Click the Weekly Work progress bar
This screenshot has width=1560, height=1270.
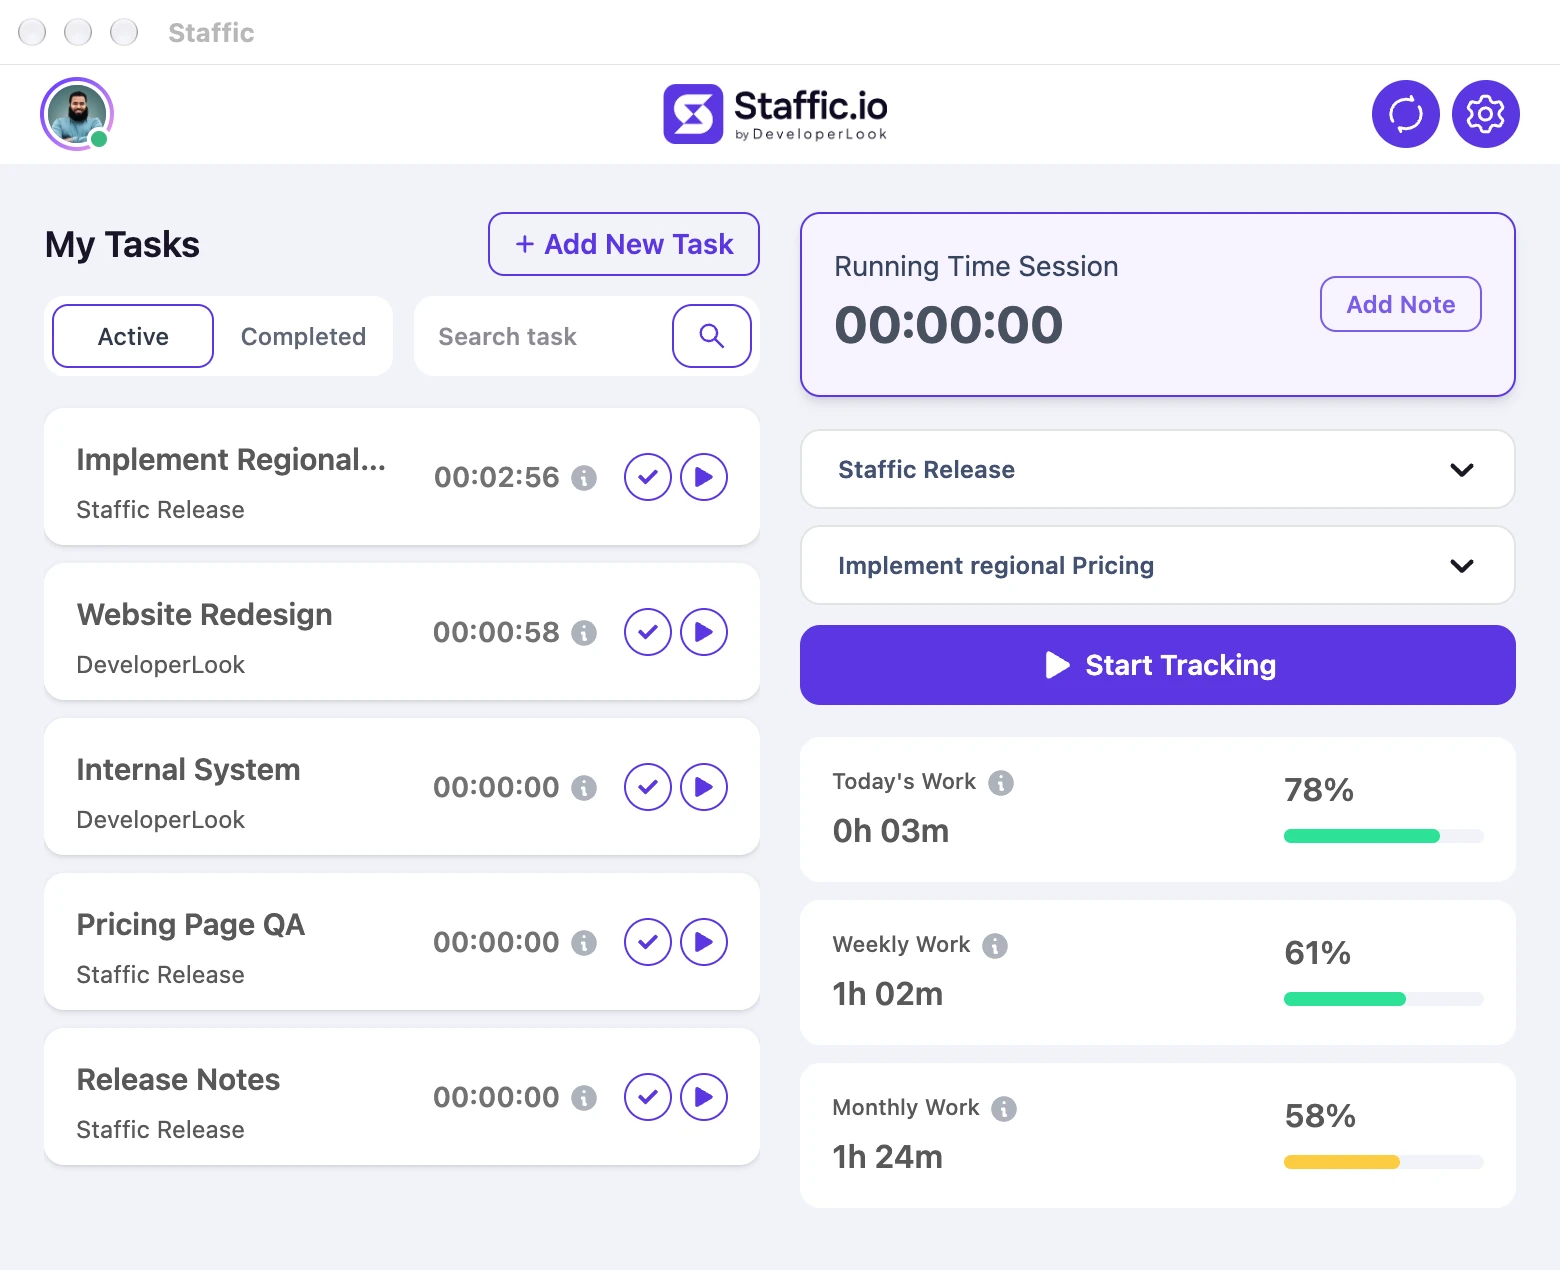(x=1384, y=999)
